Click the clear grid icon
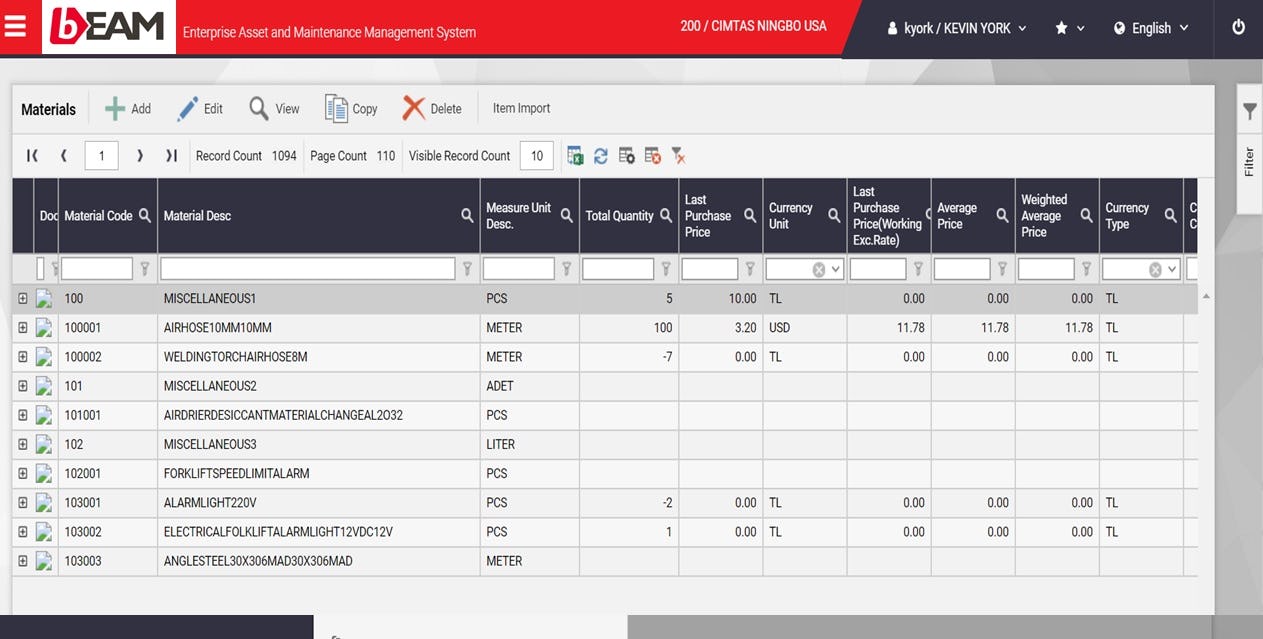The height and width of the screenshot is (639, 1263). [652, 155]
